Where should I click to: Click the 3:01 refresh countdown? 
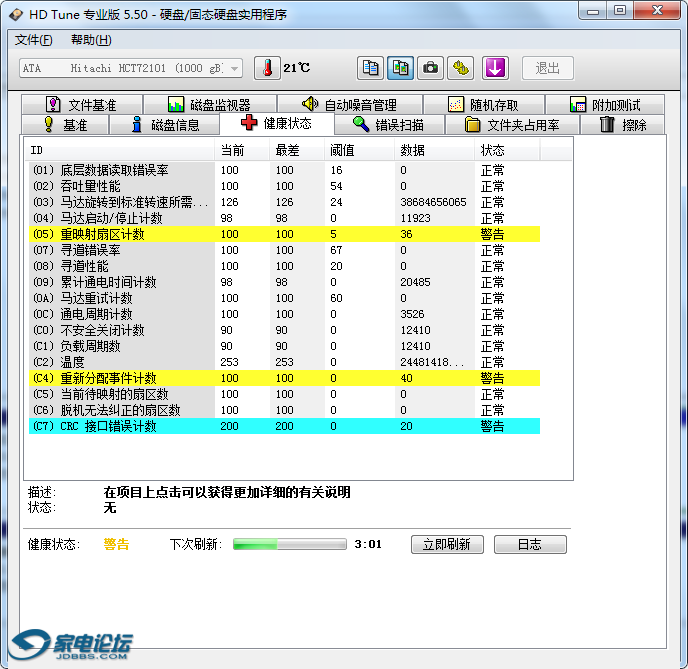click(x=368, y=544)
